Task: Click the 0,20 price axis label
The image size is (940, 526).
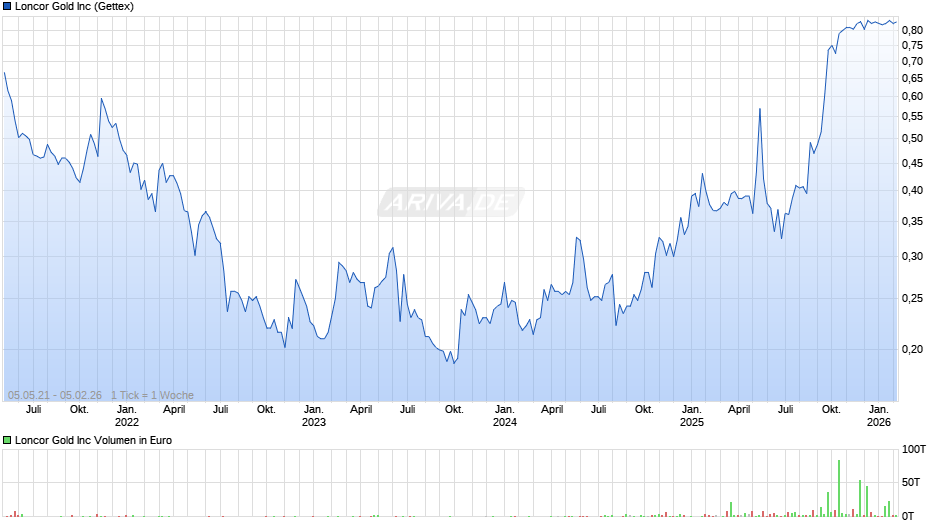Action: pyautogui.click(x=912, y=350)
